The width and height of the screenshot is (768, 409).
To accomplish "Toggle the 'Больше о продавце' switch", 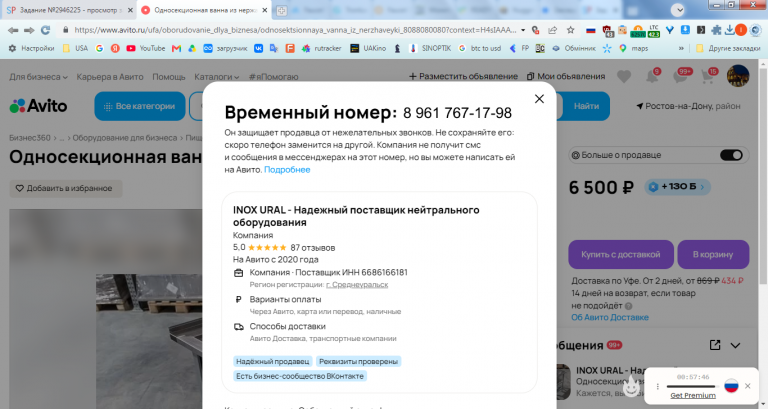I will coord(731,155).
